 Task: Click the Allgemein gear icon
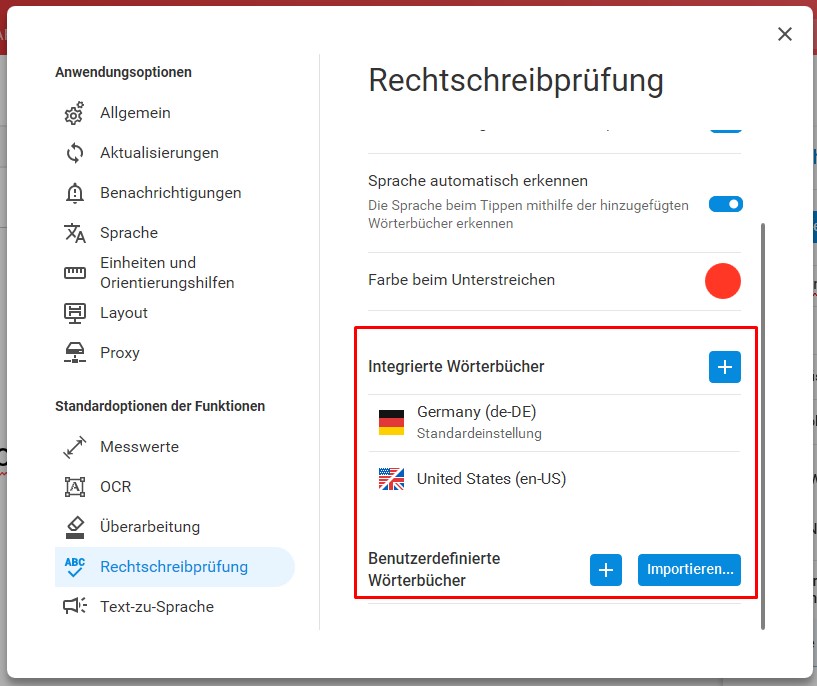(x=75, y=113)
